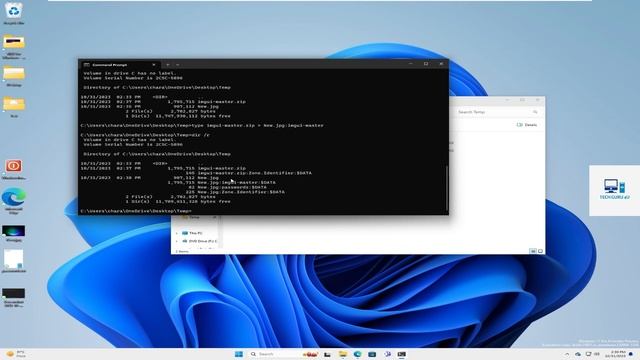Click the terminal vertical scrollbar thumb
The width and height of the screenshot is (640, 360).
pos(447,188)
